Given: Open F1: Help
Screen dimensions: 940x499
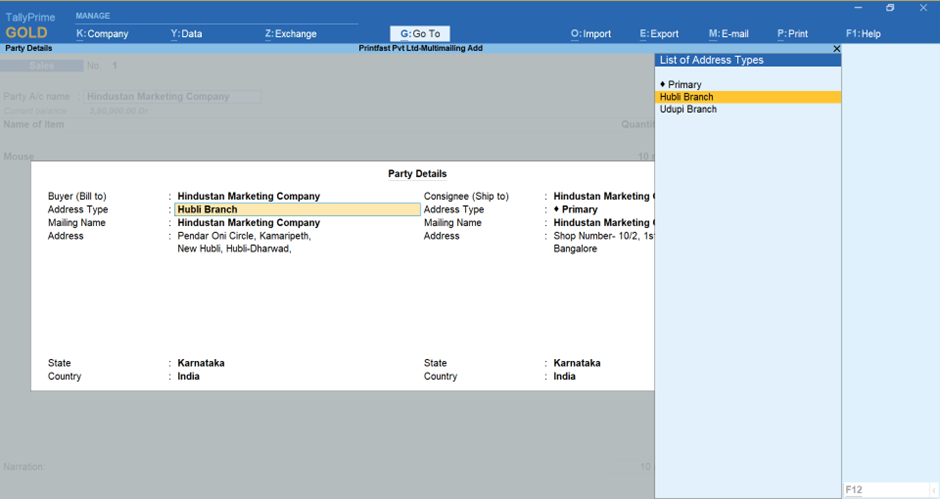Looking at the screenshot, I should coord(863,34).
